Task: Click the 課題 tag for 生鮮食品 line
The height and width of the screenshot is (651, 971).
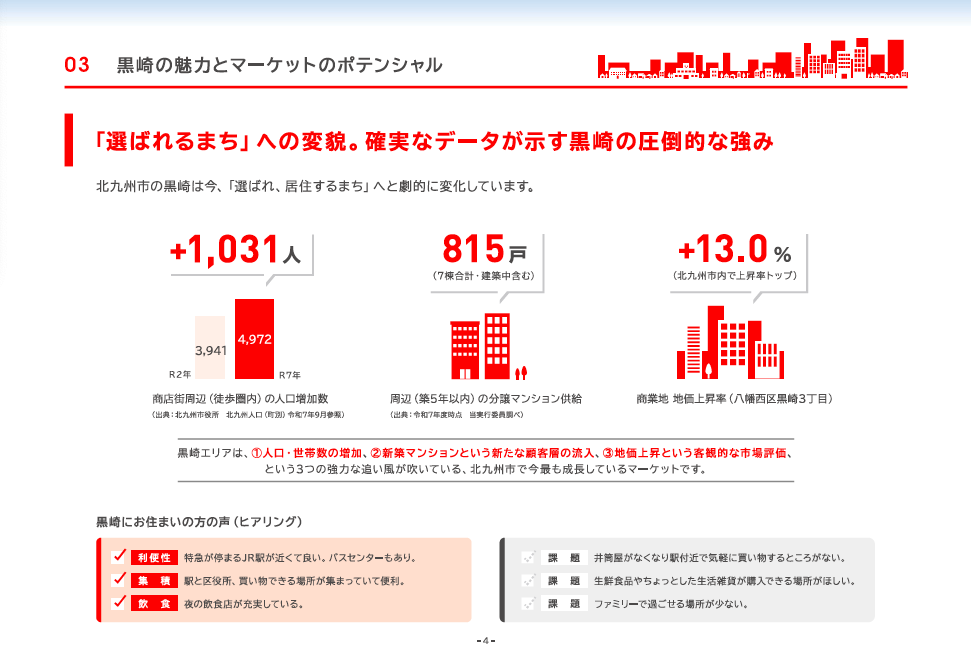Action: coord(563,581)
